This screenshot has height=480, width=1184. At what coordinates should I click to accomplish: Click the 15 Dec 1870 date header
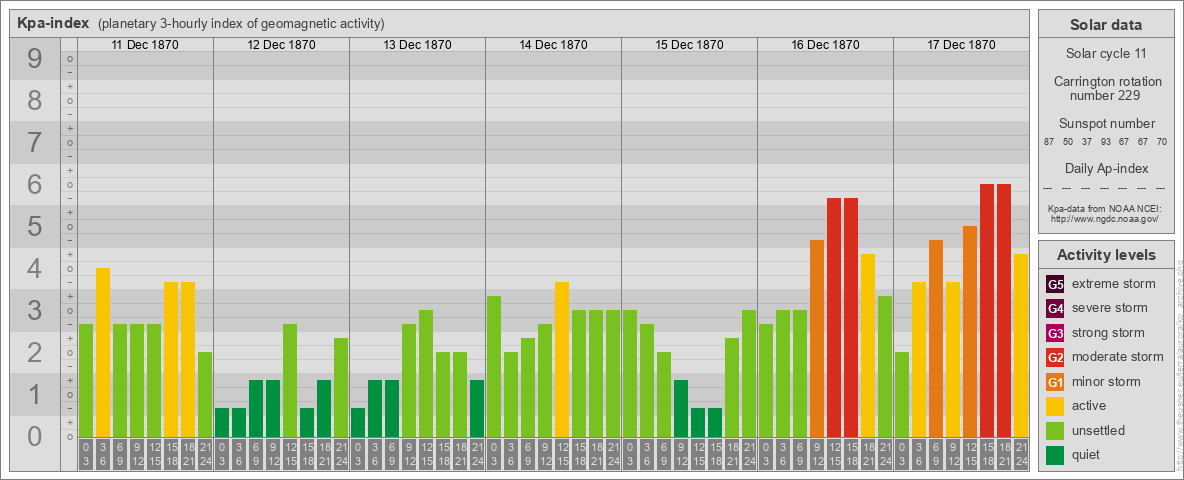689,45
